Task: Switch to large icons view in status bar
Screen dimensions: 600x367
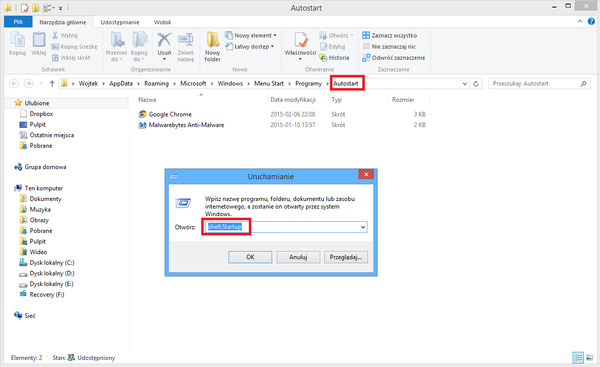Action: 590,358
